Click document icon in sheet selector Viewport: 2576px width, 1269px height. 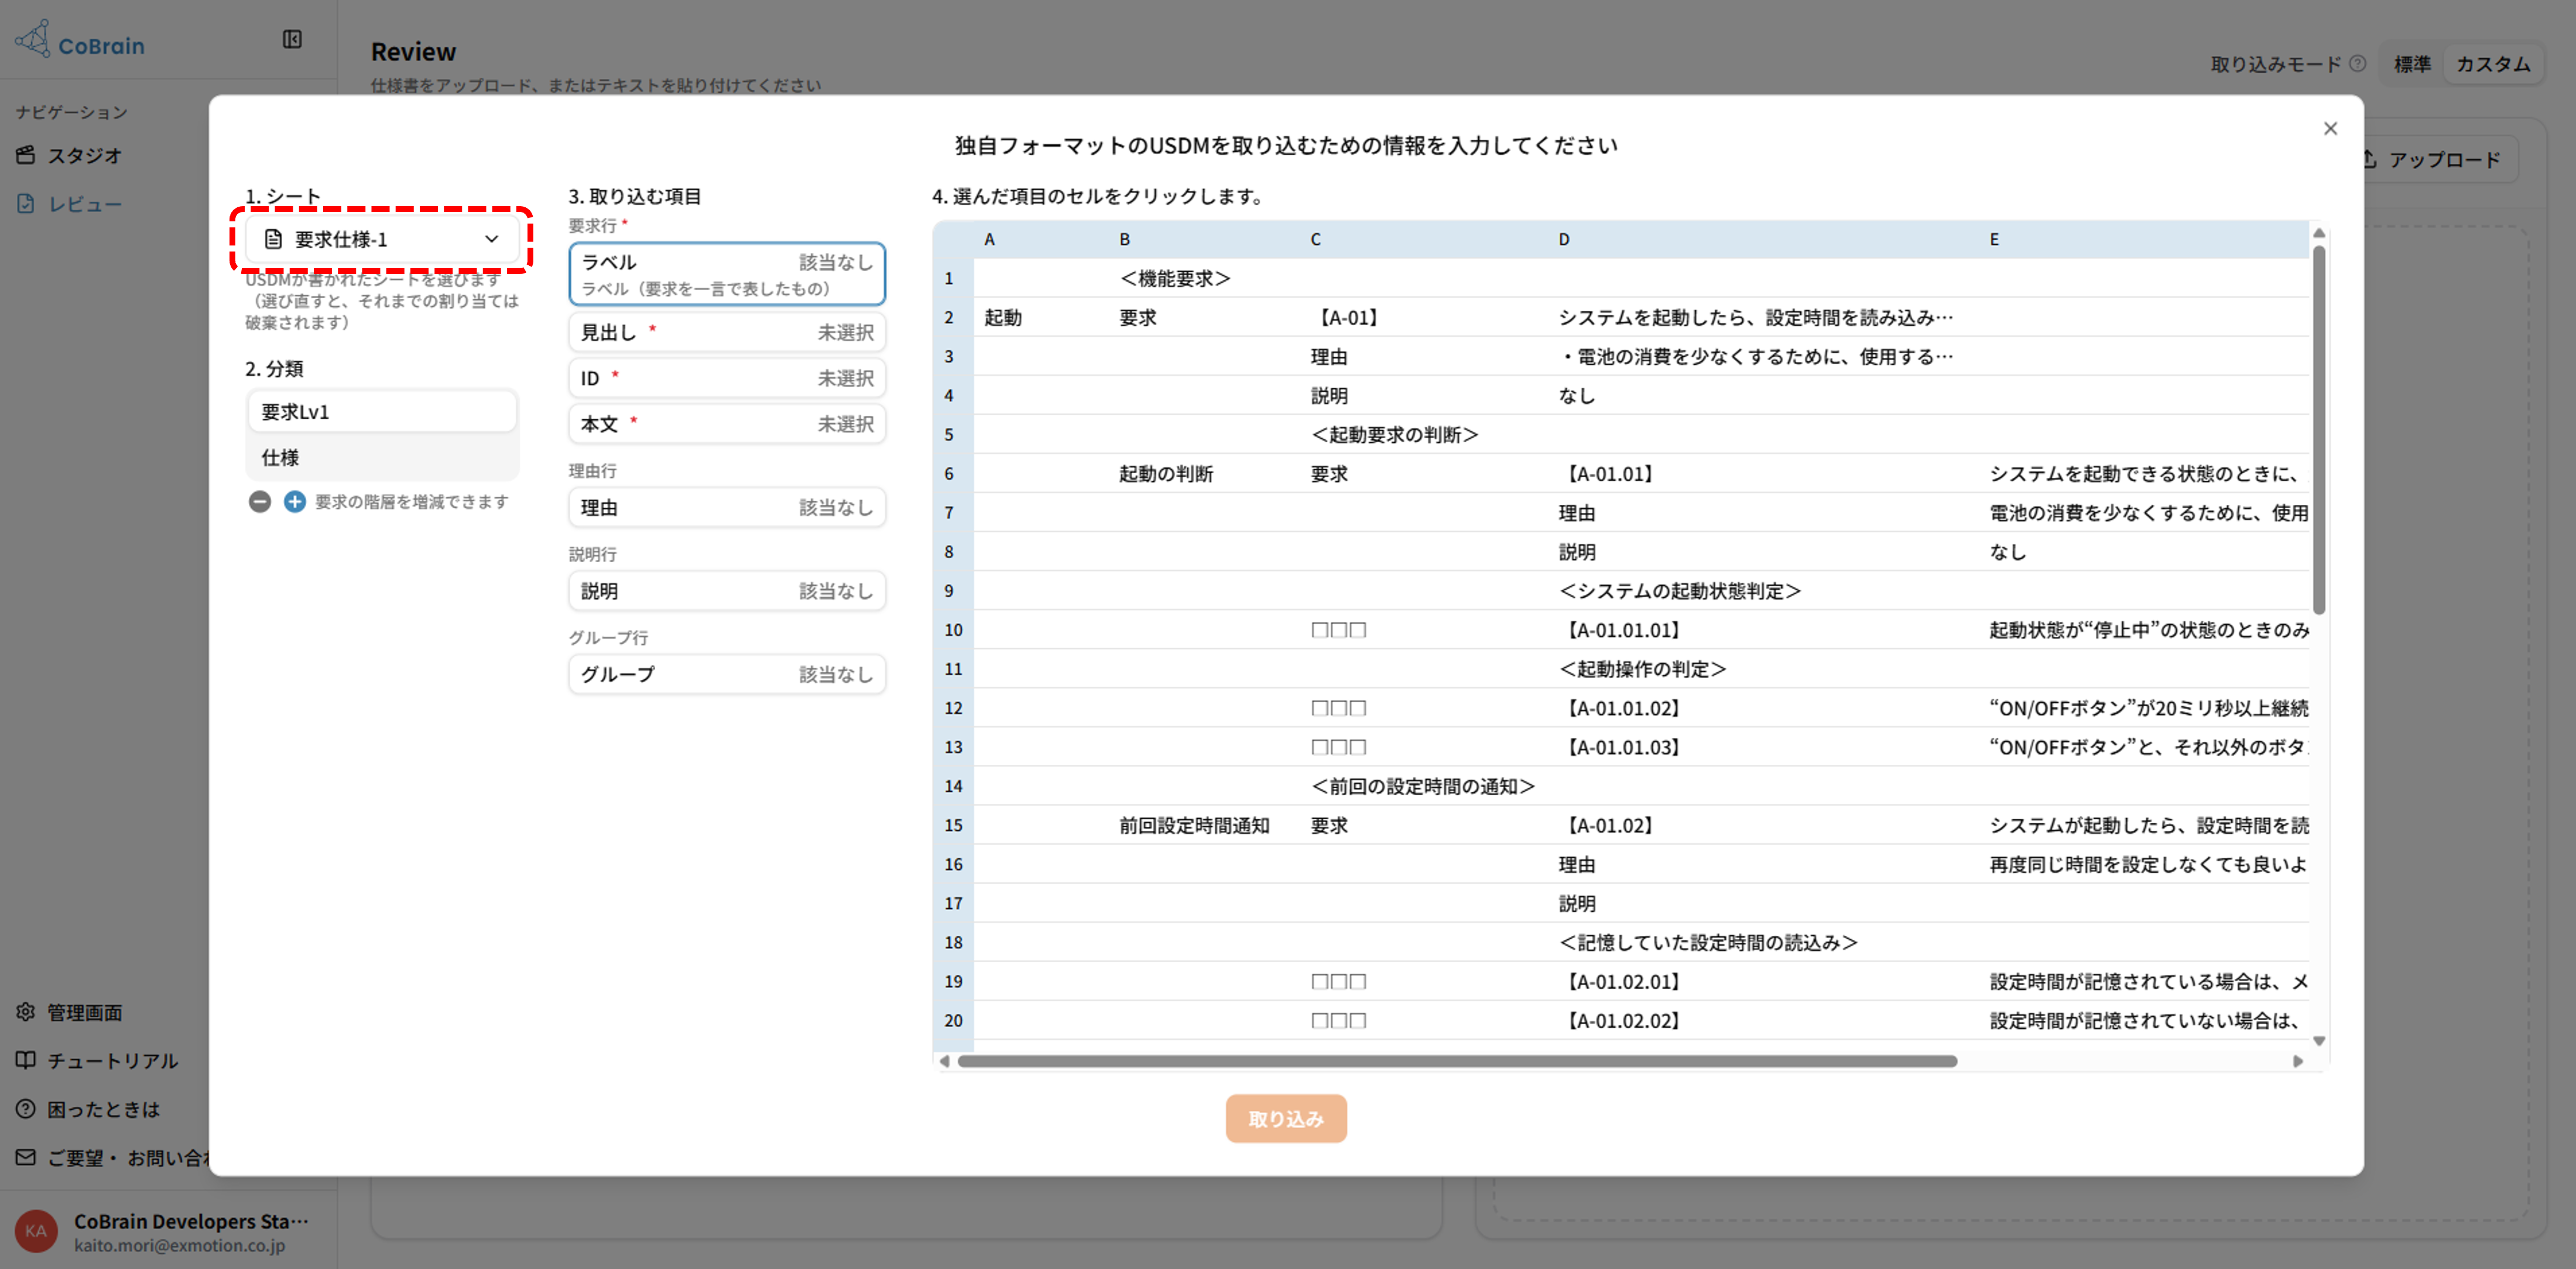tap(273, 239)
